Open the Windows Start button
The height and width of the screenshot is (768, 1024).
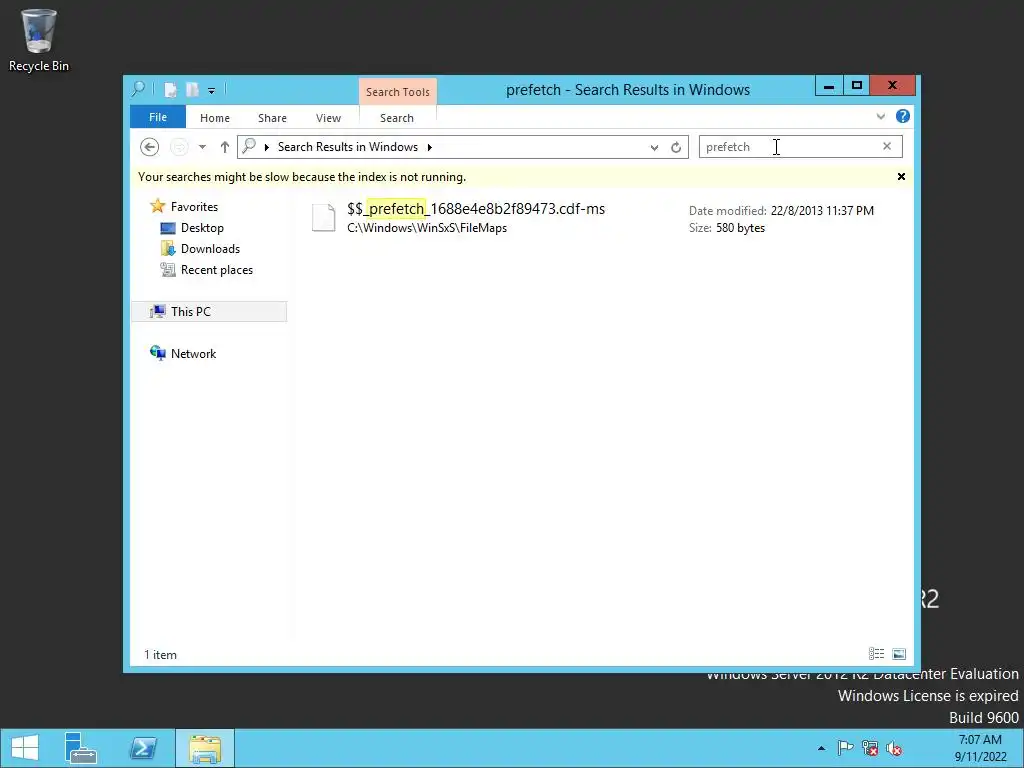click(25, 748)
